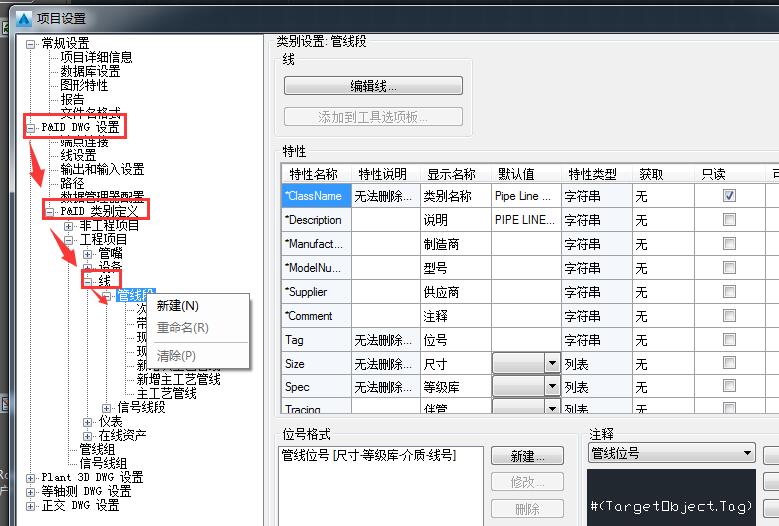Select the 项目详细信息 tree item
This screenshot has width=779, height=526.
(x=96, y=57)
